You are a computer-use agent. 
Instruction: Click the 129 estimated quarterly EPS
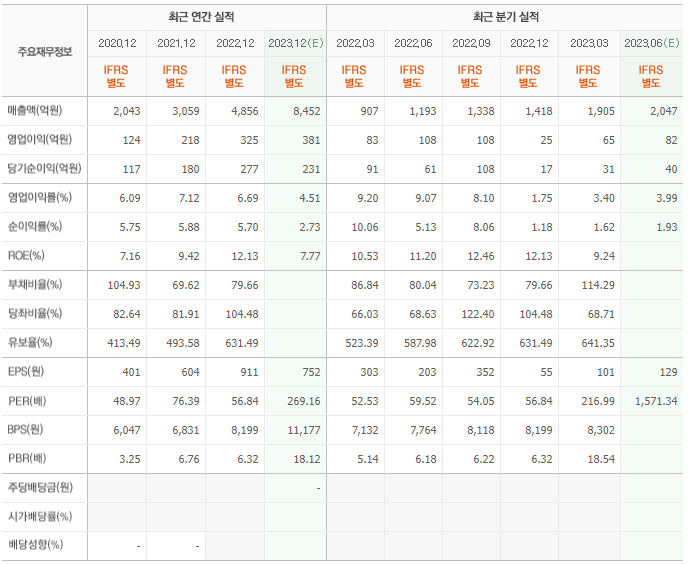click(x=668, y=372)
